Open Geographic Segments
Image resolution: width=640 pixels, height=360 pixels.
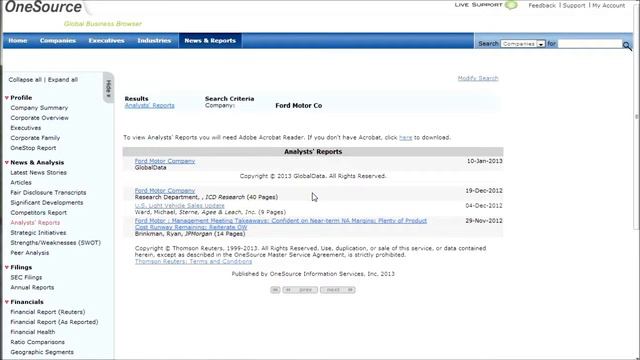click(42, 352)
